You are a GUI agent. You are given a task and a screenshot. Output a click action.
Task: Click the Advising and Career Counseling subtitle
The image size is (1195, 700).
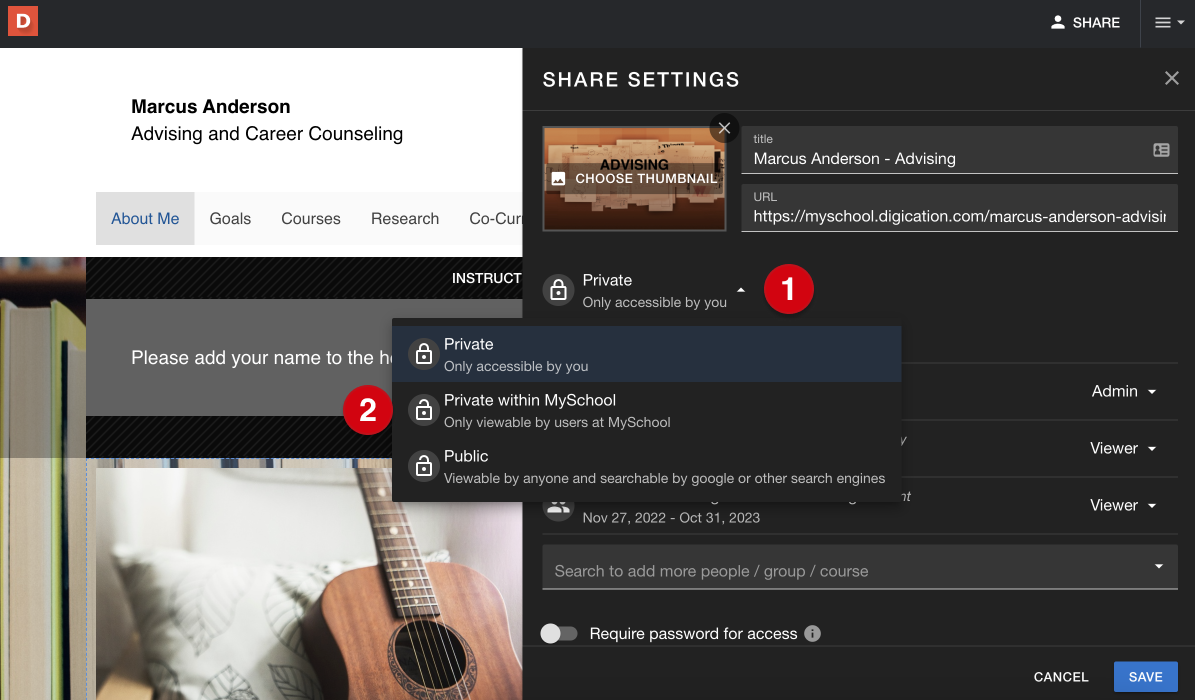[x=267, y=134]
